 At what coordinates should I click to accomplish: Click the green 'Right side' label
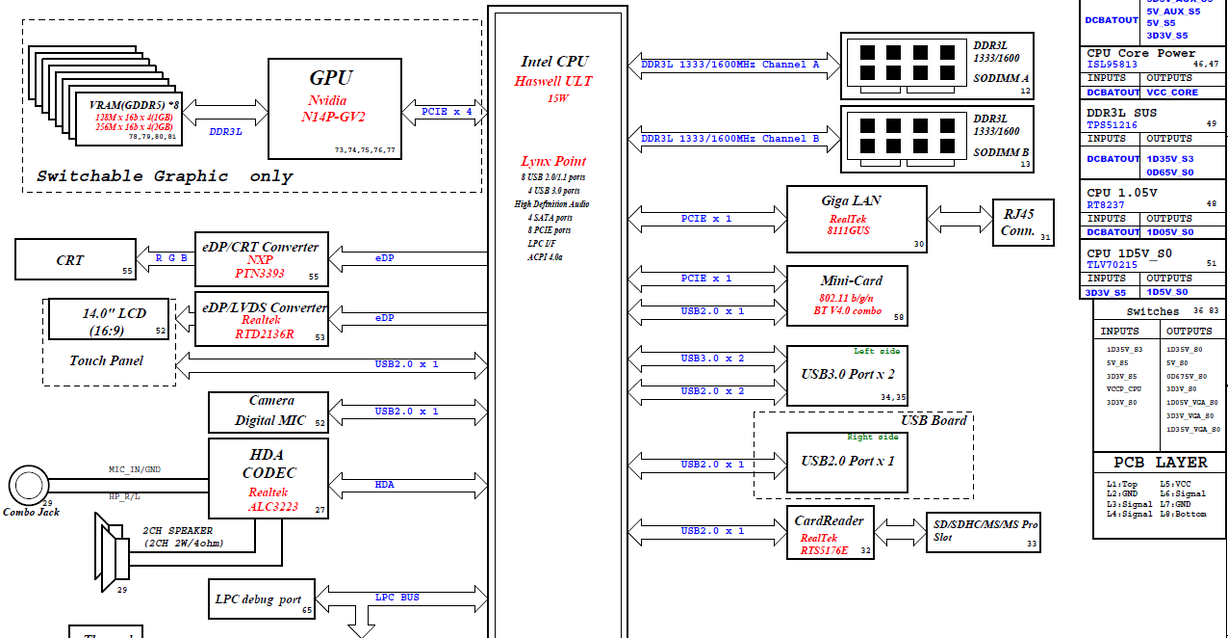pyautogui.click(x=873, y=437)
